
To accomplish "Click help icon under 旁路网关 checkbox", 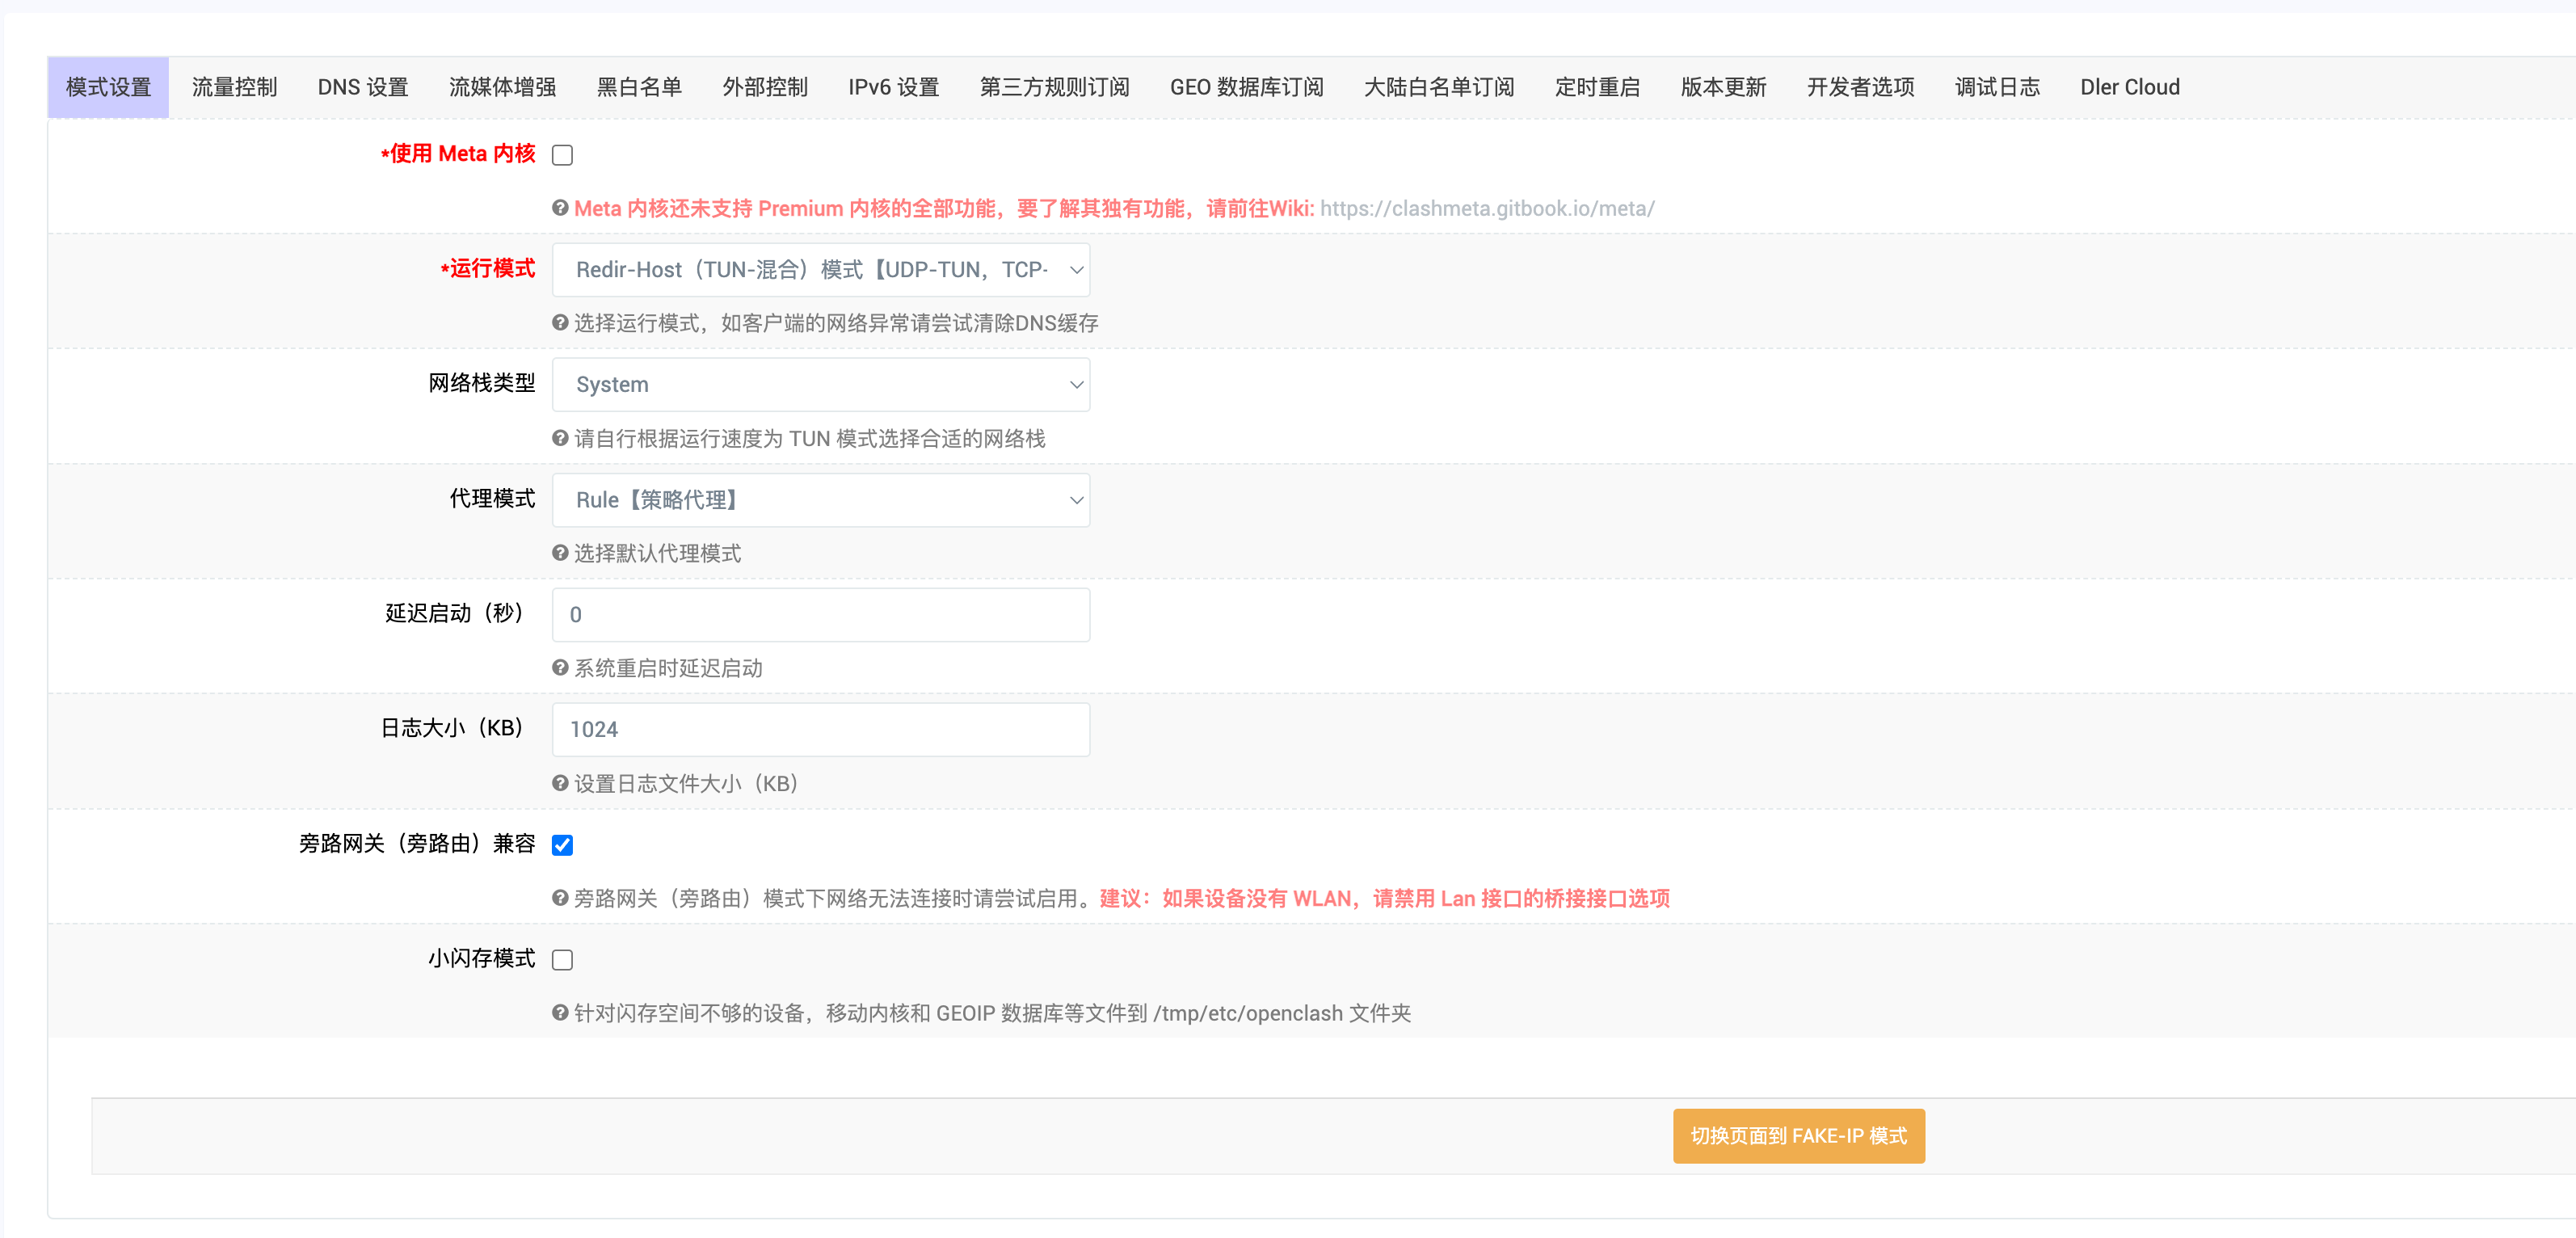I will [x=560, y=898].
